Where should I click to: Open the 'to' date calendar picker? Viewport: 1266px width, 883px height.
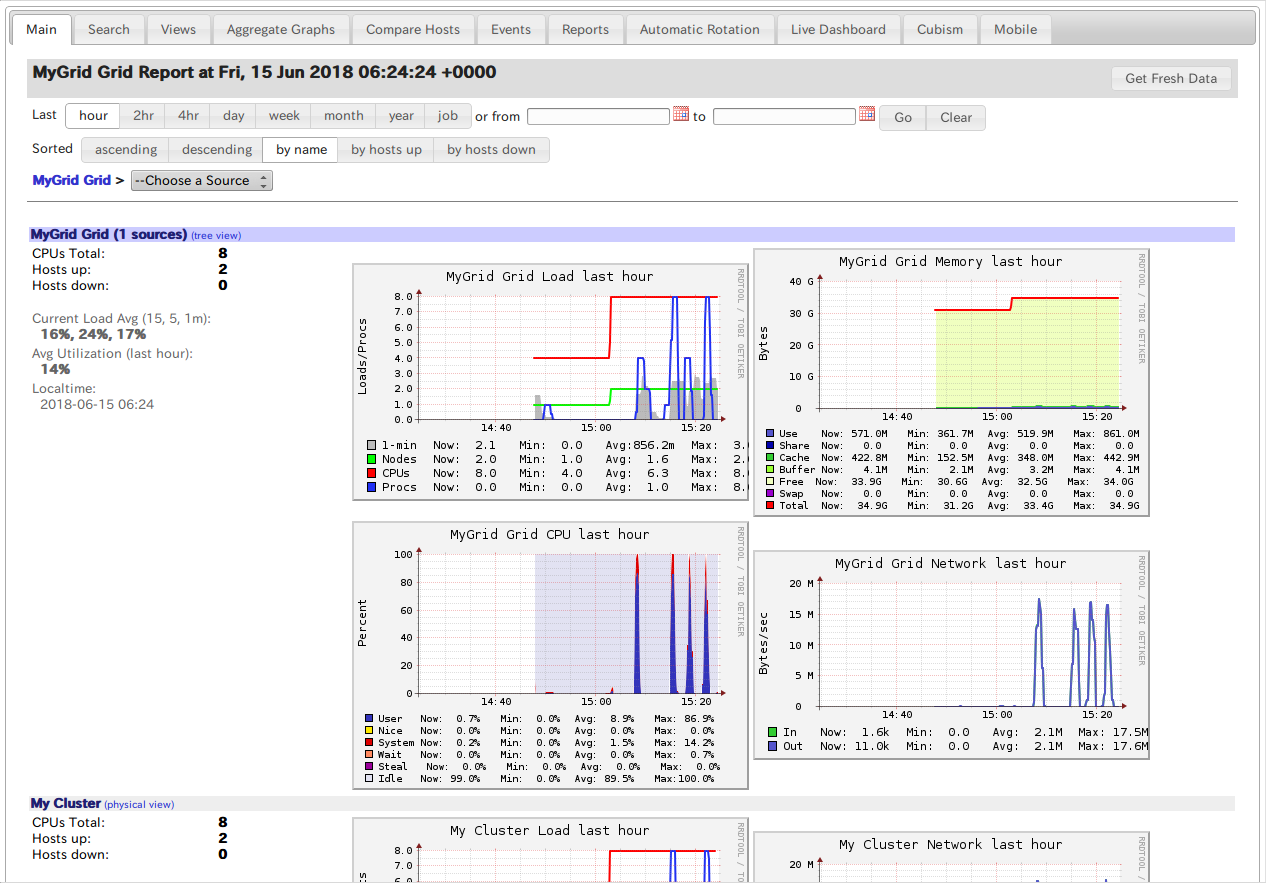tap(867, 114)
